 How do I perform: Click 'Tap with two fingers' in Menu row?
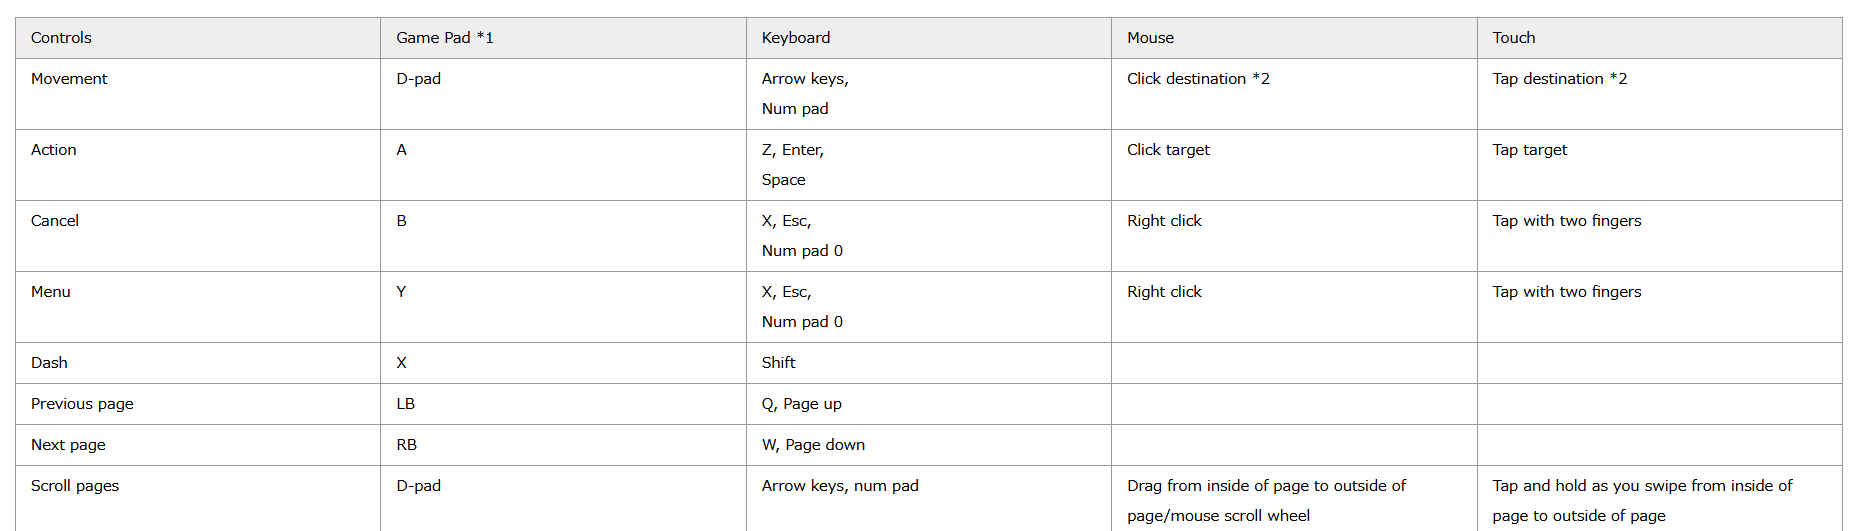(1566, 292)
